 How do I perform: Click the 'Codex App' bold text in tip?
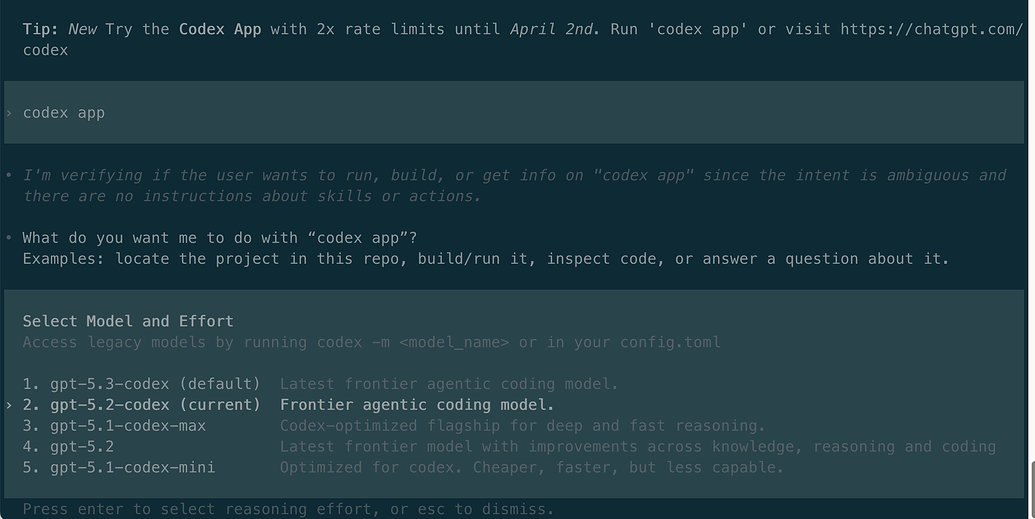pyautogui.click(x=220, y=29)
